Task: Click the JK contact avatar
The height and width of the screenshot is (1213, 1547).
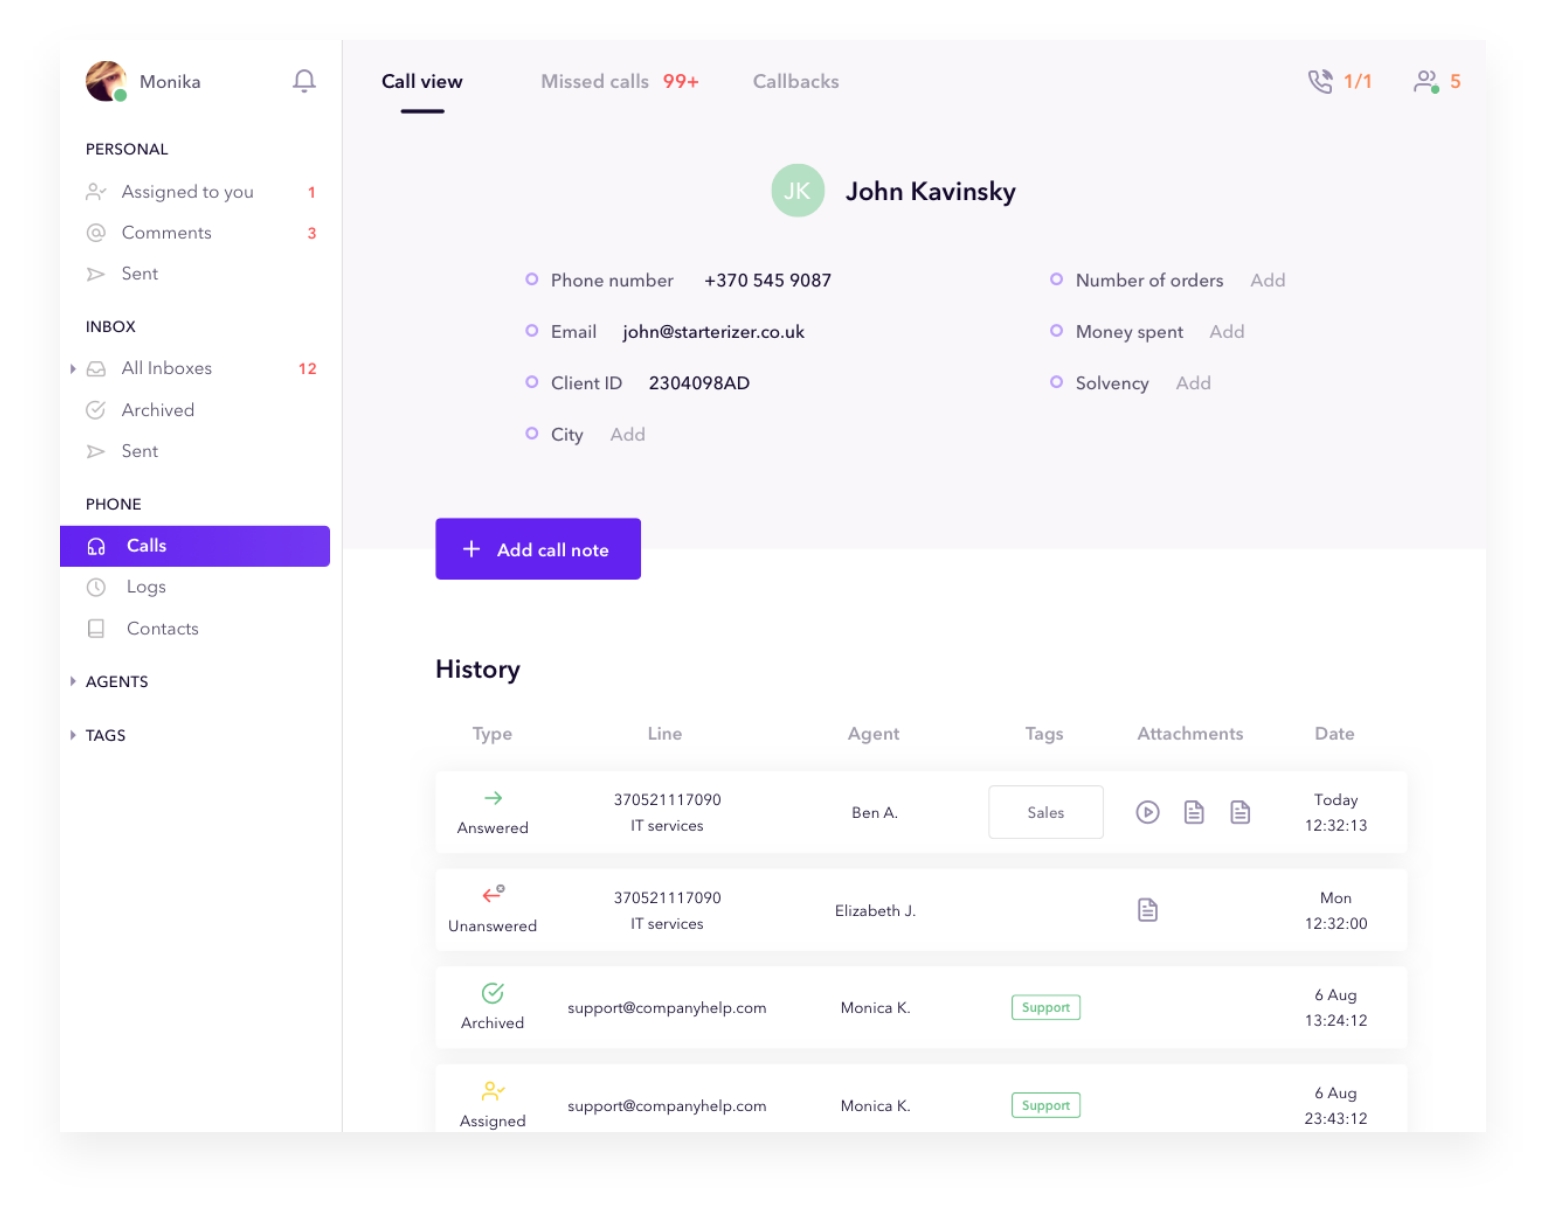Action: 797,191
